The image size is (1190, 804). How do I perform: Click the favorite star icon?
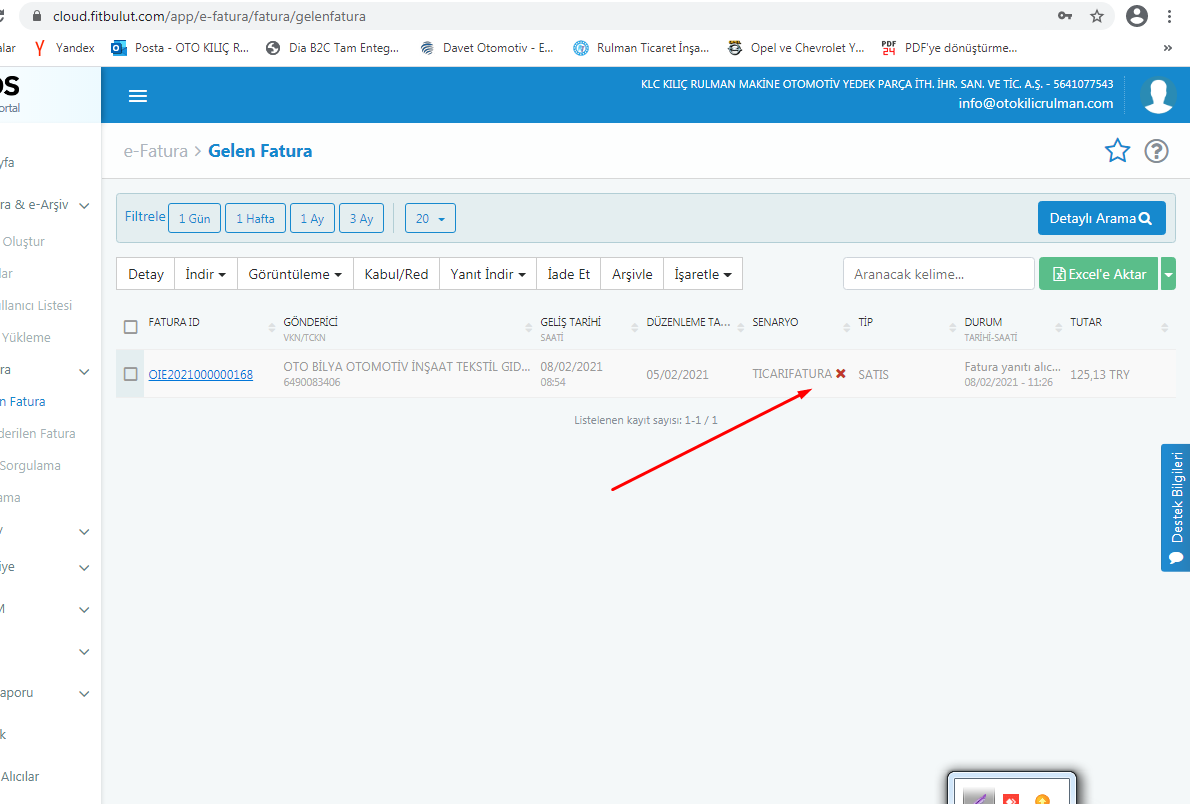(x=1117, y=151)
